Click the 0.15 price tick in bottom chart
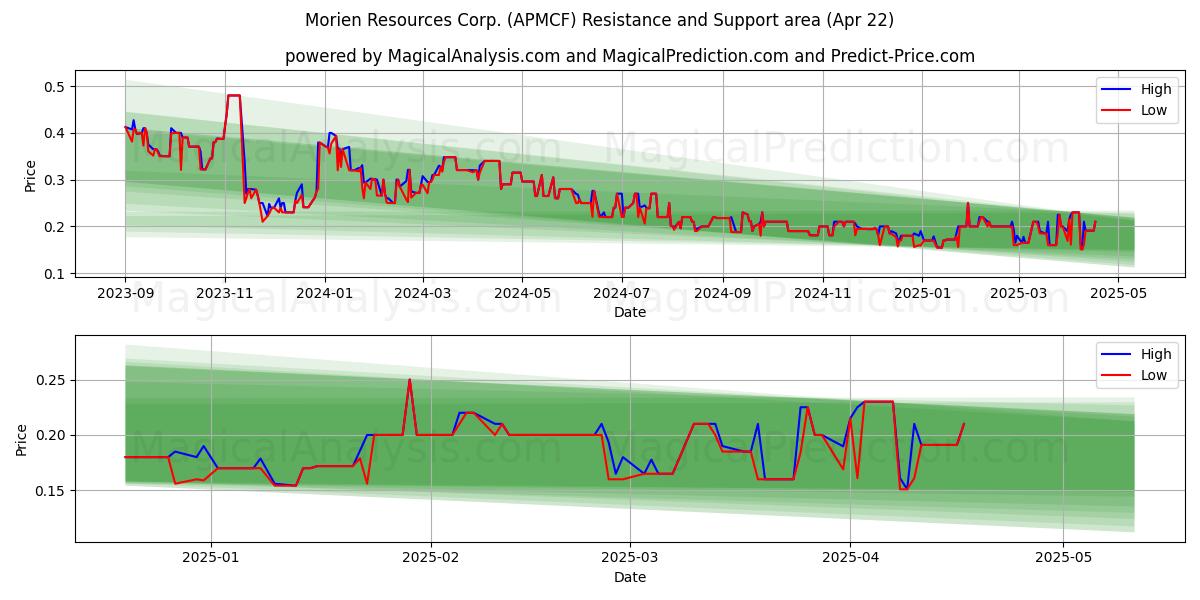The width and height of the screenshot is (1200, 600). click(51, 491)
